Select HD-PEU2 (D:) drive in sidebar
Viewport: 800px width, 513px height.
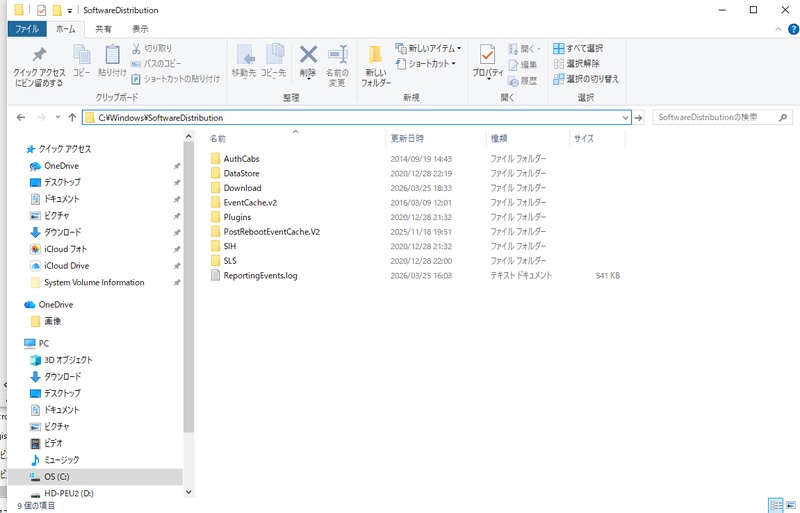click(68, 494)
